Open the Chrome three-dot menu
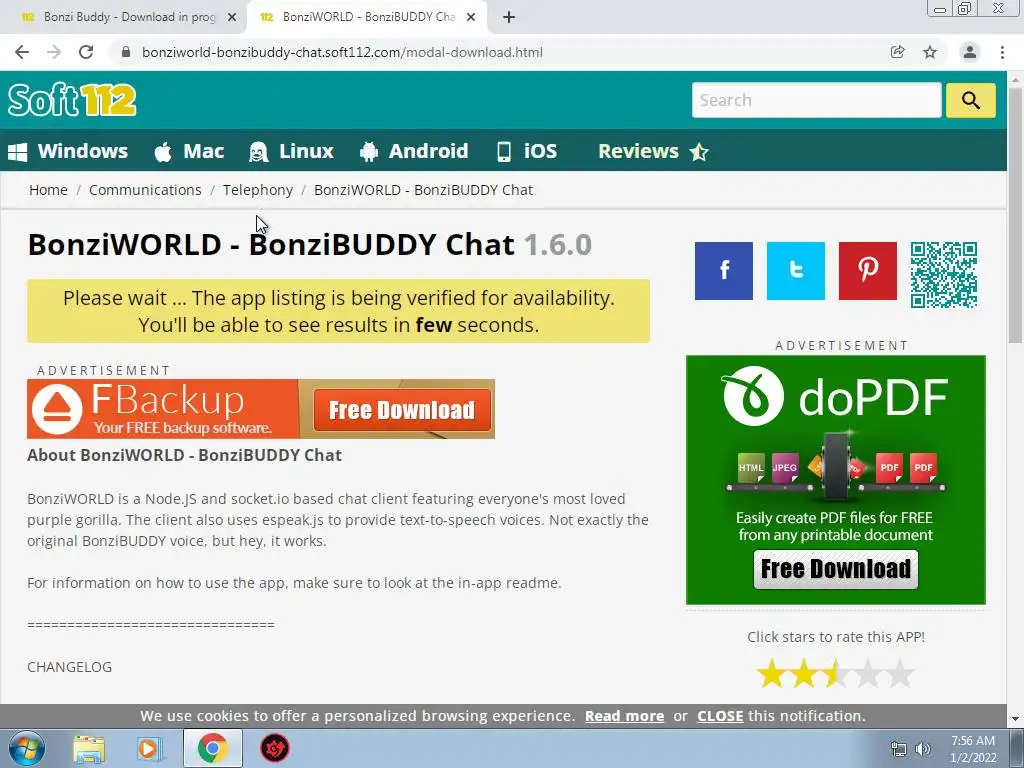1024x768 pixels. (x=1002, y=52)
